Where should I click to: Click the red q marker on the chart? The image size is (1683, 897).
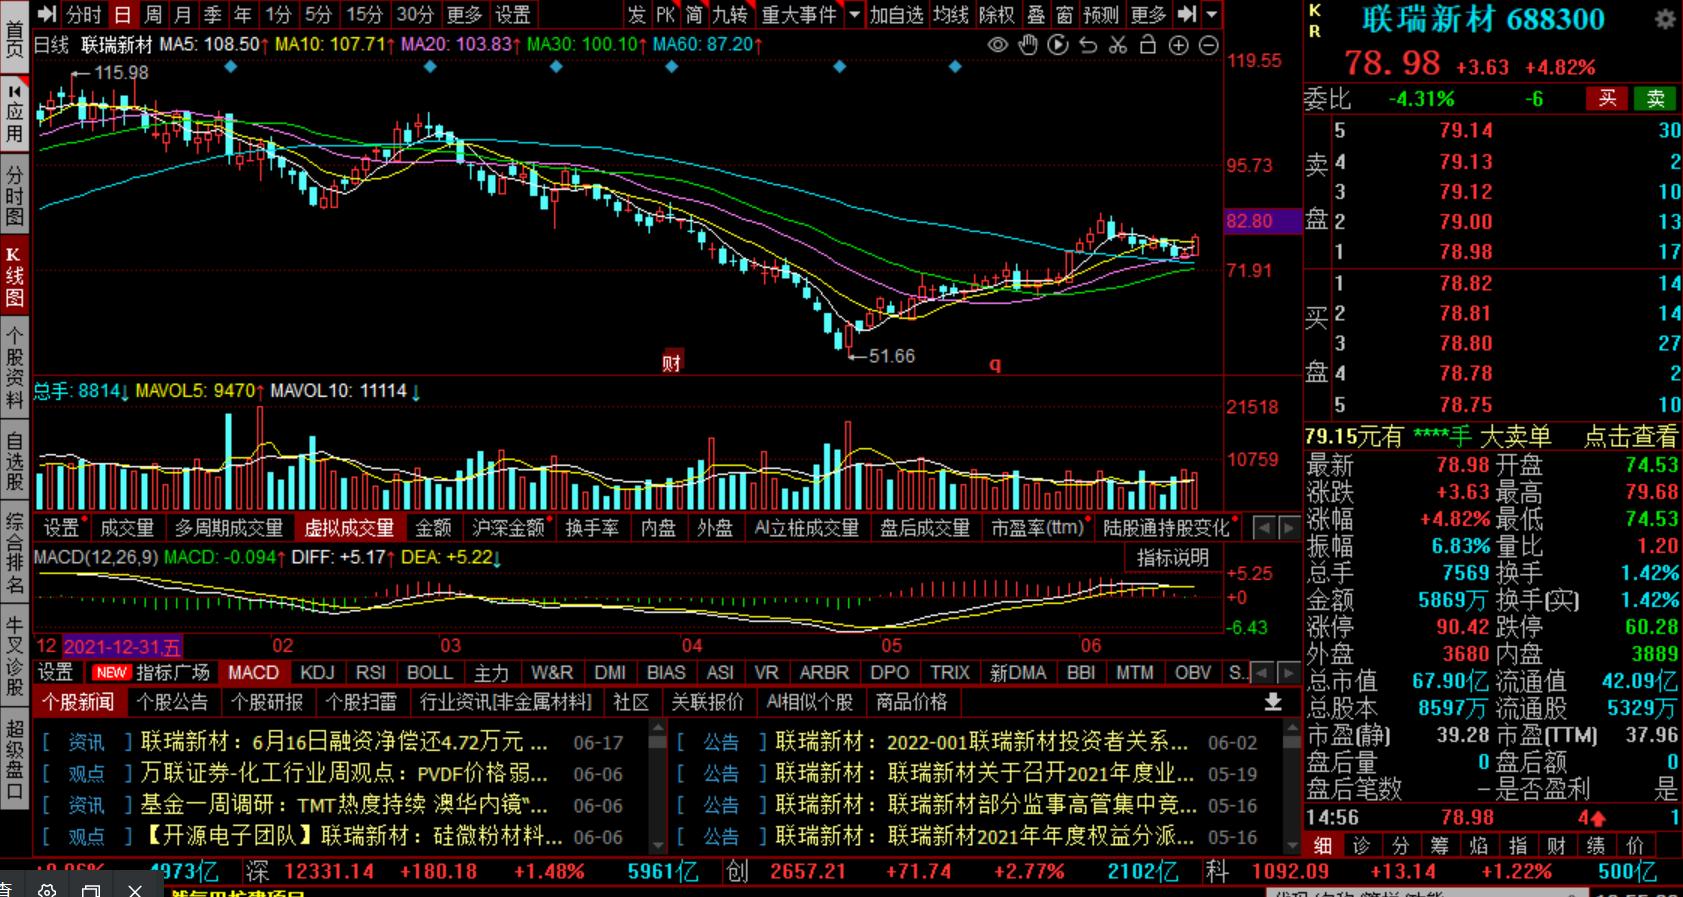coord(995,364)
